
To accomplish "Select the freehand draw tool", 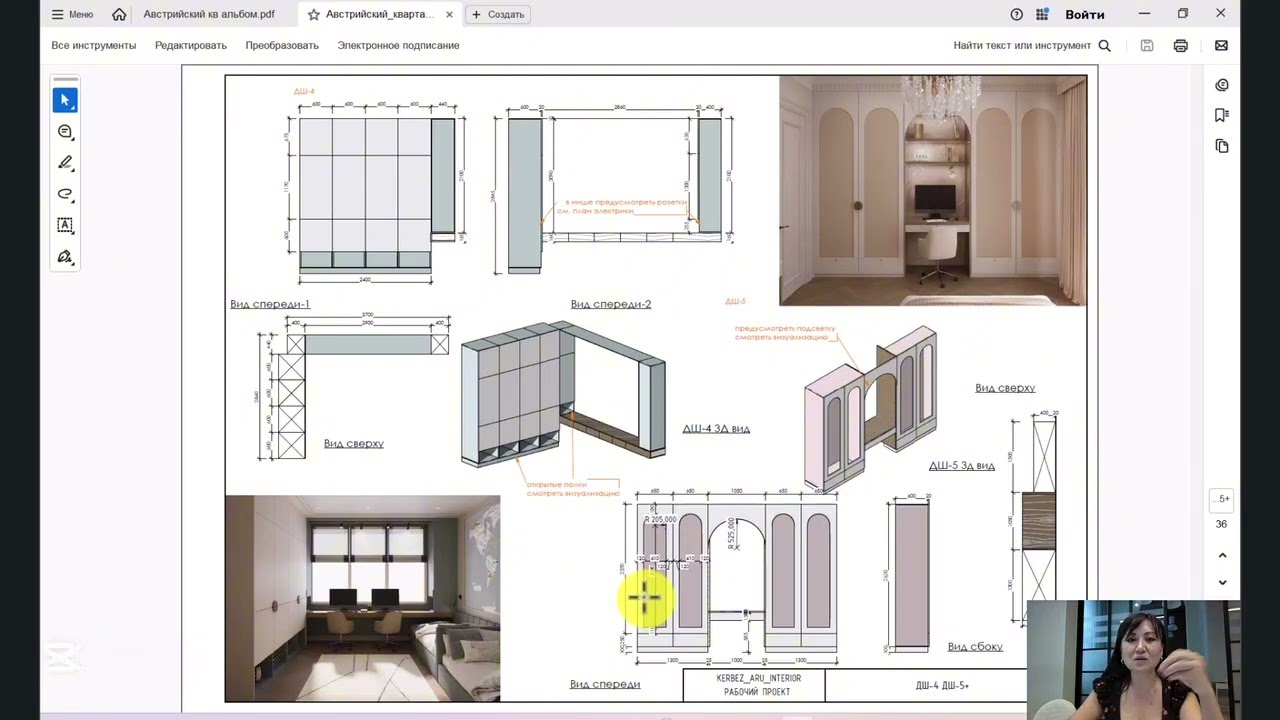I will [65, 194].
